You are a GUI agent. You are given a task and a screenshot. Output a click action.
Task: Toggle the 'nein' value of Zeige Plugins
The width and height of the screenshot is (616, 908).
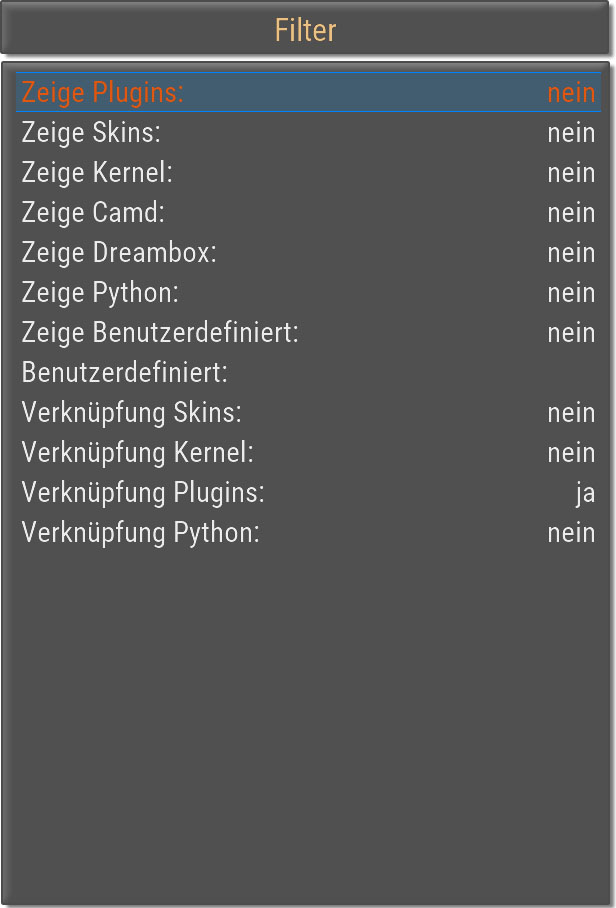pos(571,93)
